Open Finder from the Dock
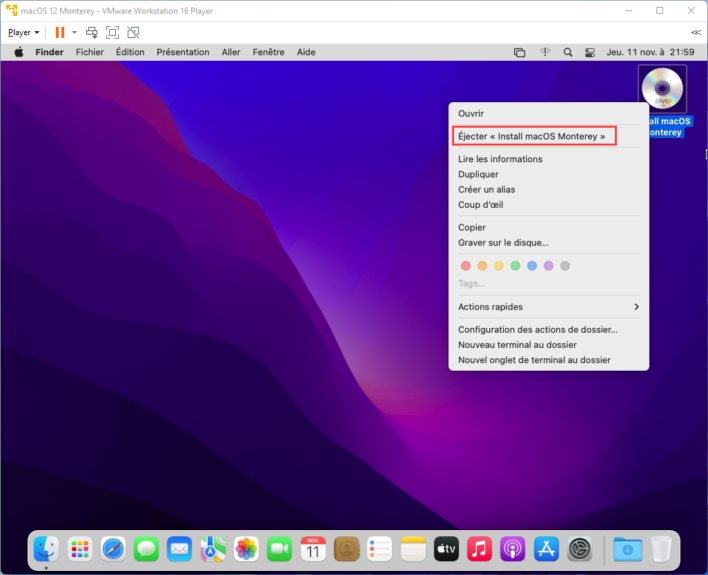Screen dimensions: 708x575 point(47,549)
